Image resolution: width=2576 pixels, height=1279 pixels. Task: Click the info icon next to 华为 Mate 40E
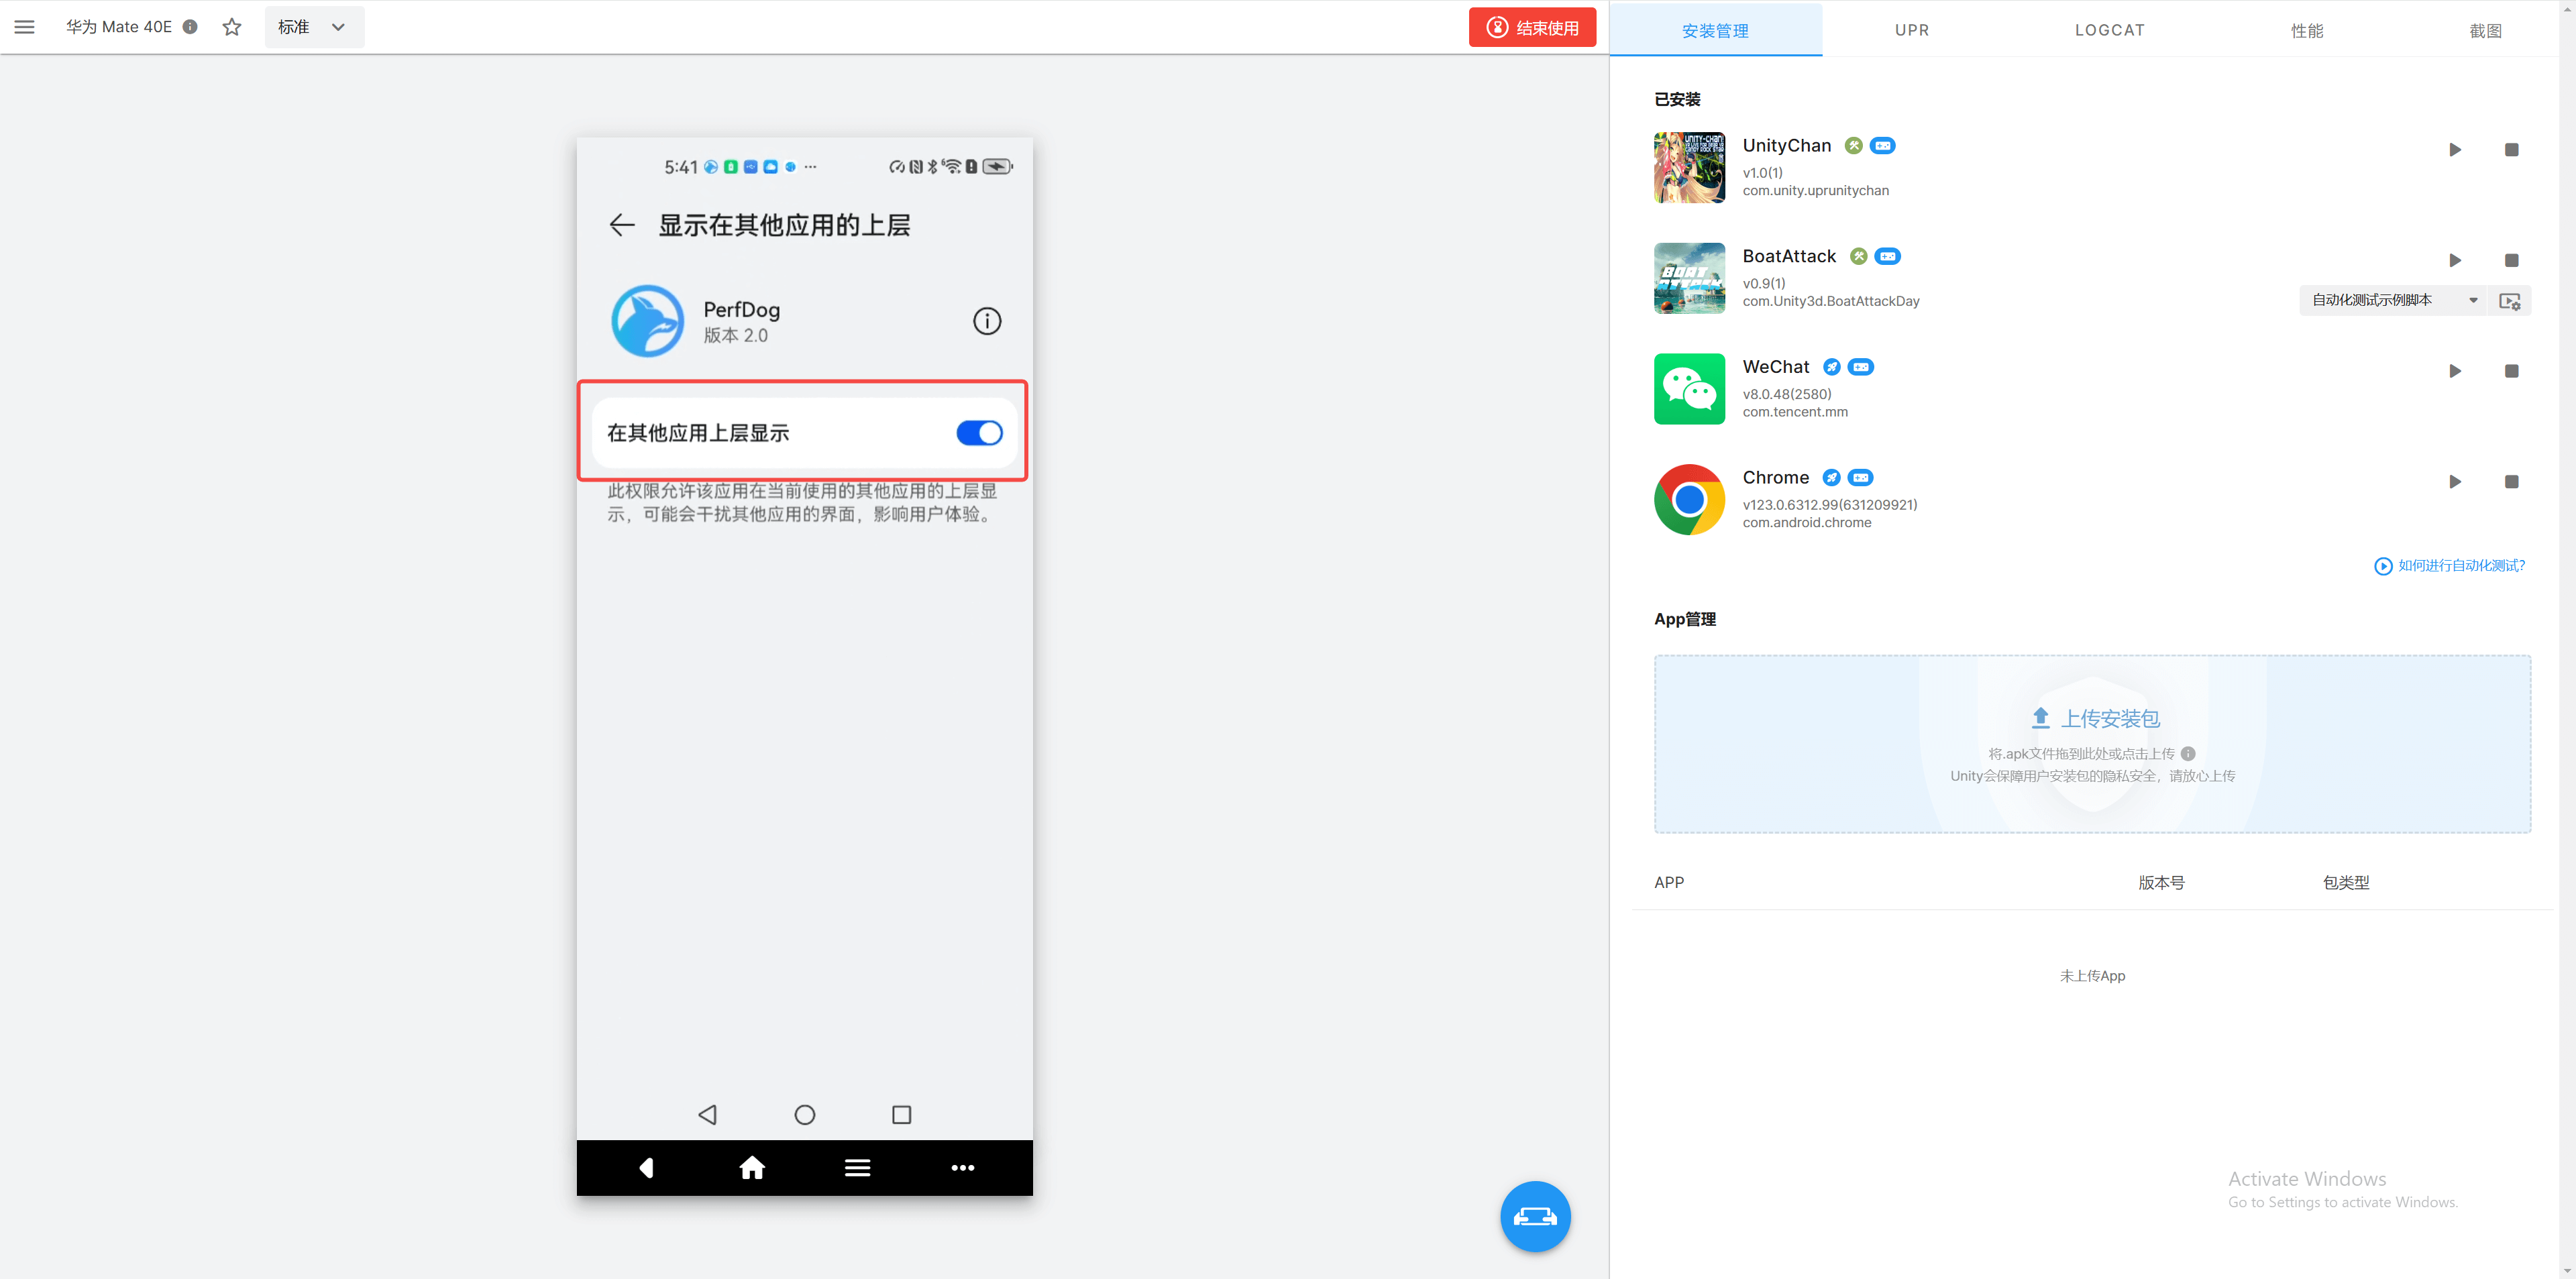190,27
